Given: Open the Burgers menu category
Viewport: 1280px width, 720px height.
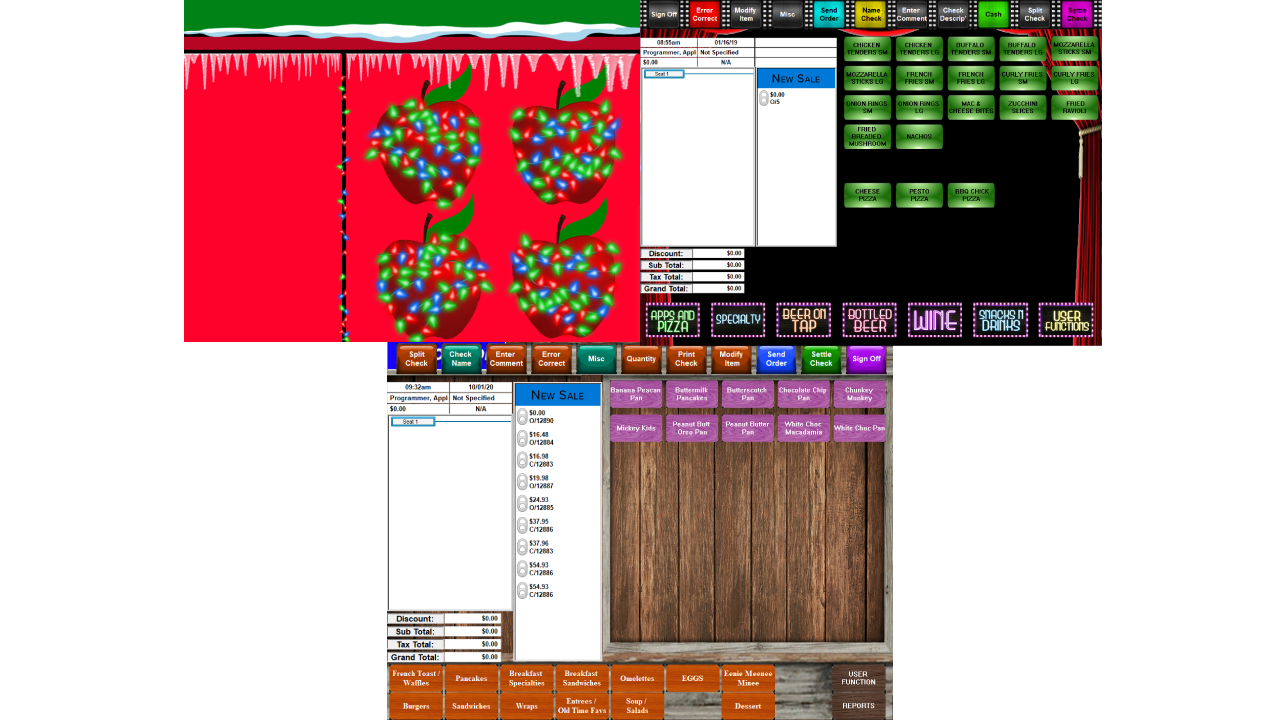Looking at the screenshot, I should tap(416, 706).
